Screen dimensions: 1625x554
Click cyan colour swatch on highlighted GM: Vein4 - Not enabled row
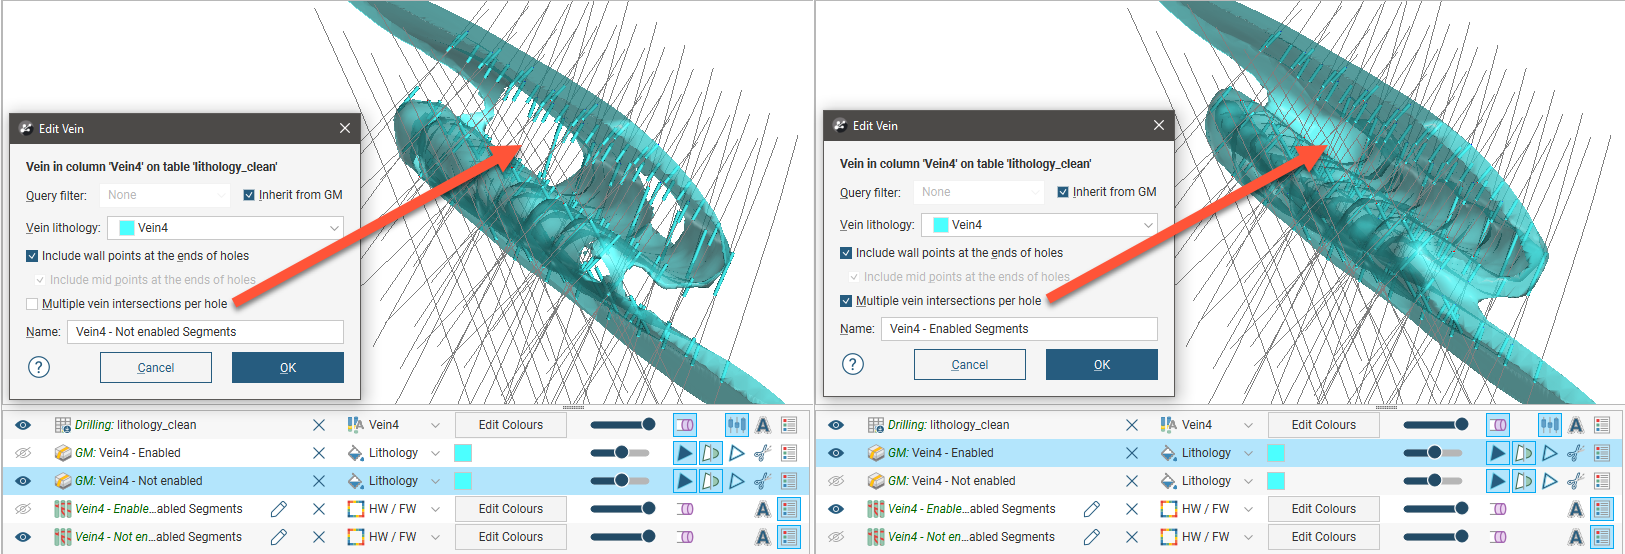pyautogui.click(x=463, y=481)
